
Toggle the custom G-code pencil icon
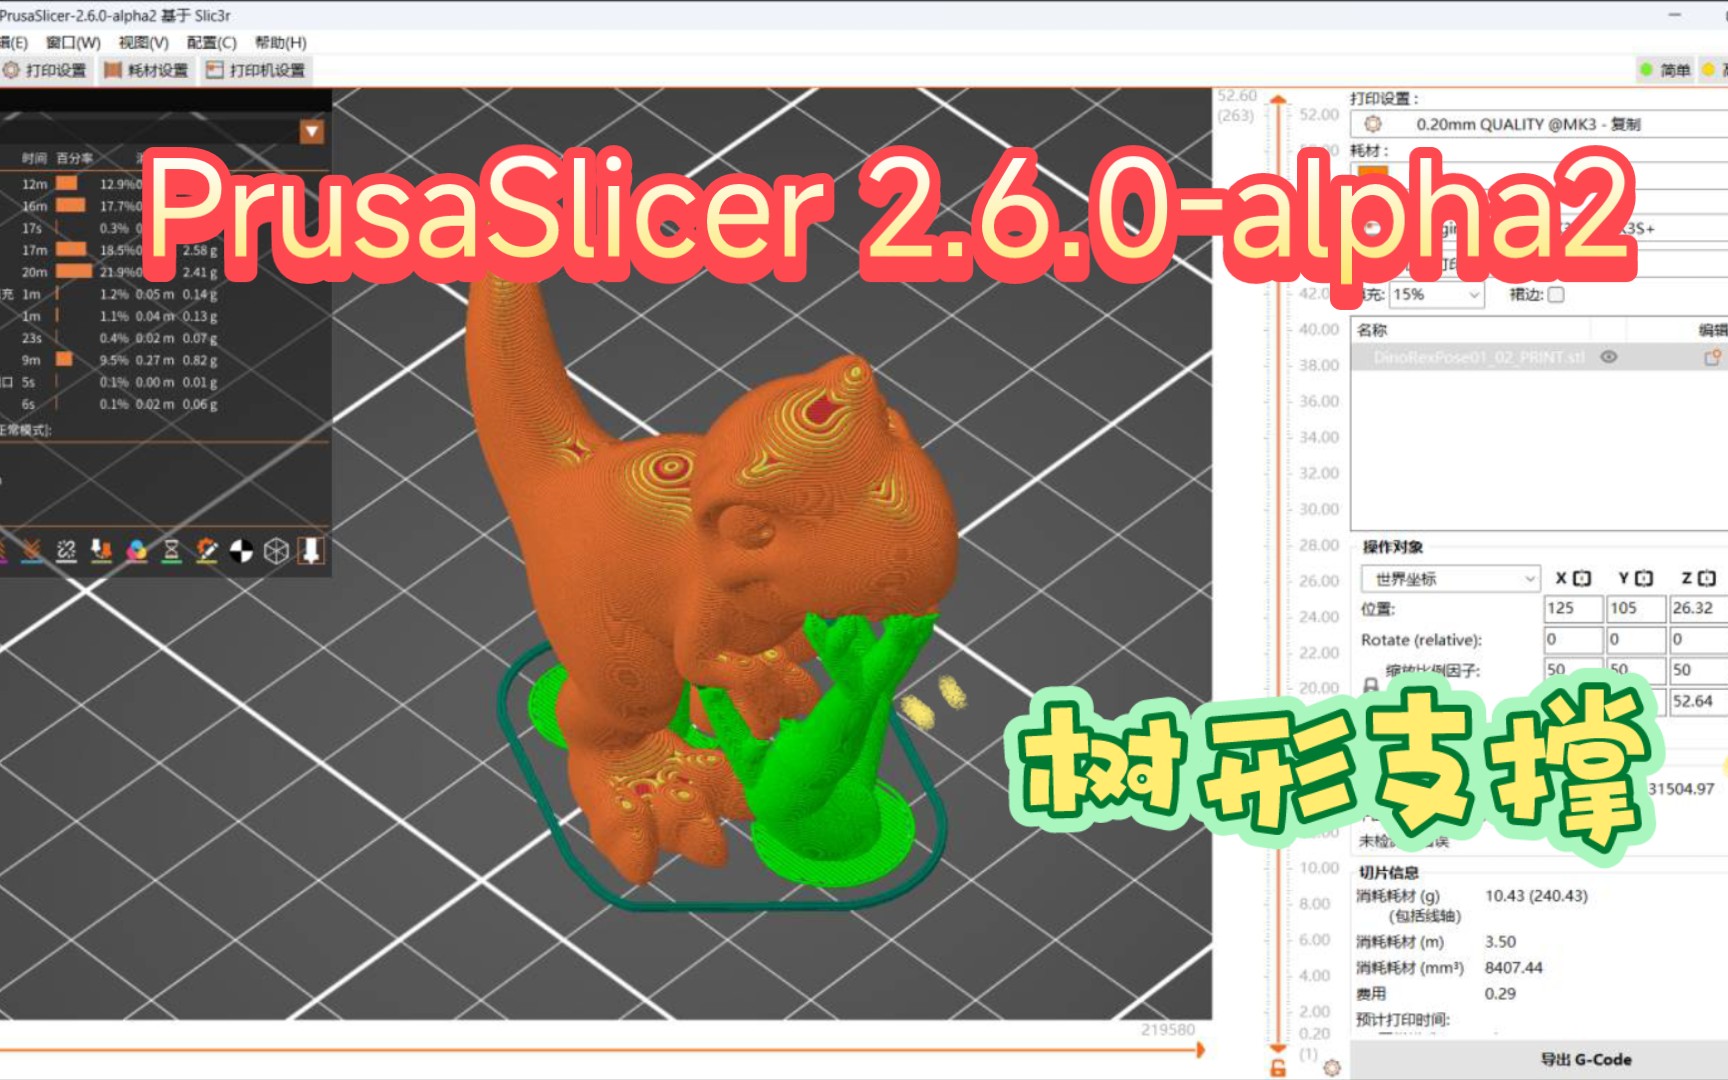point(207,550)
